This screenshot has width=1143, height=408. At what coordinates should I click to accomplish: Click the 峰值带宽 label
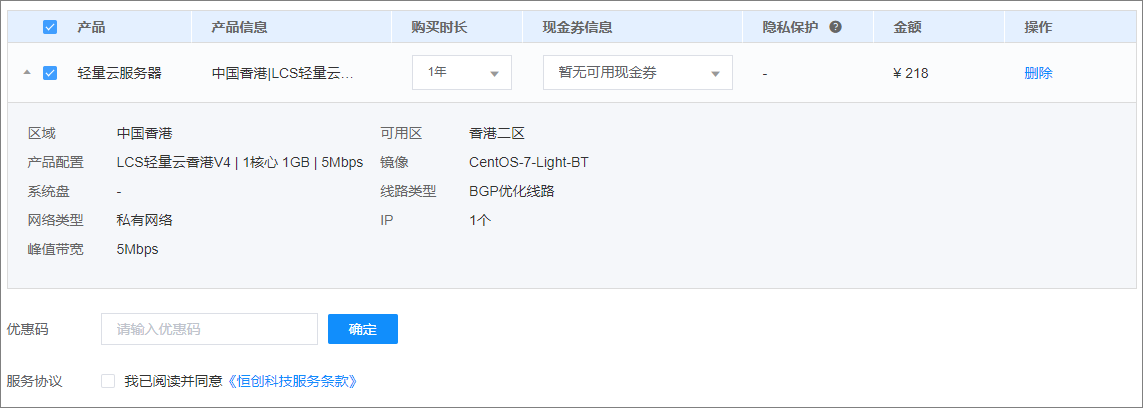pyautogui.click(x=55, y=249)
